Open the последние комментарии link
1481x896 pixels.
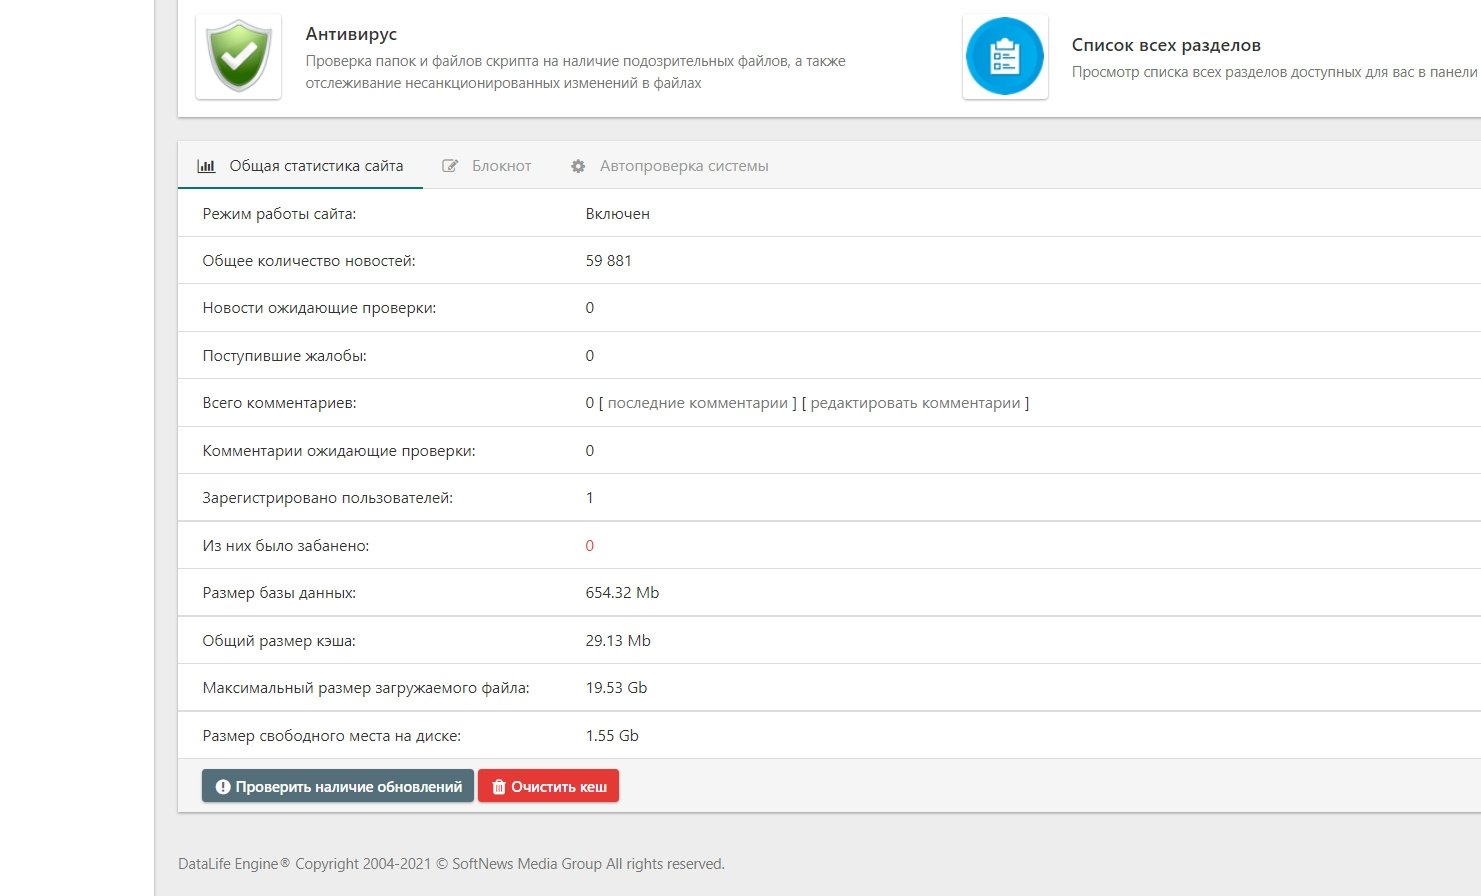tap(698, 403)
